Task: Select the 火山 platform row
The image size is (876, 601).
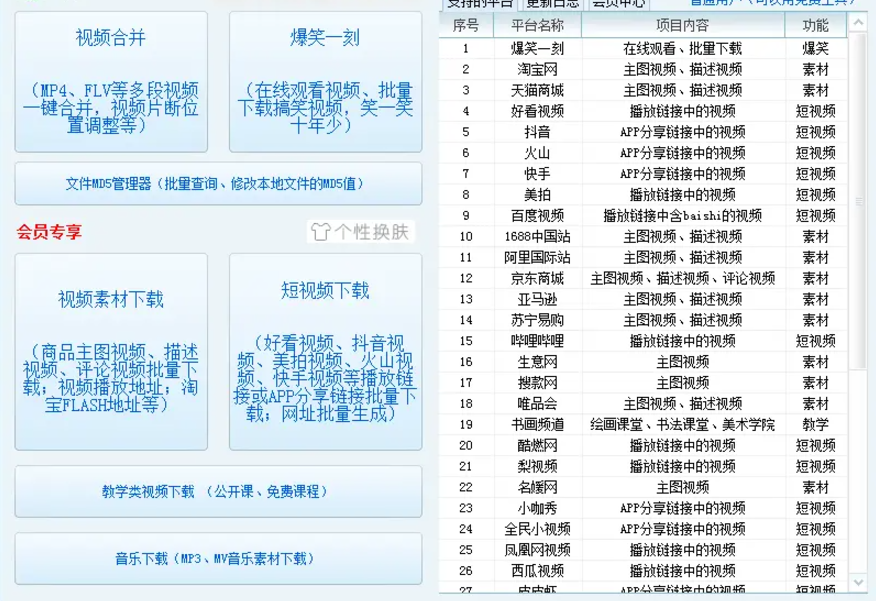Action: pos(643,153)
